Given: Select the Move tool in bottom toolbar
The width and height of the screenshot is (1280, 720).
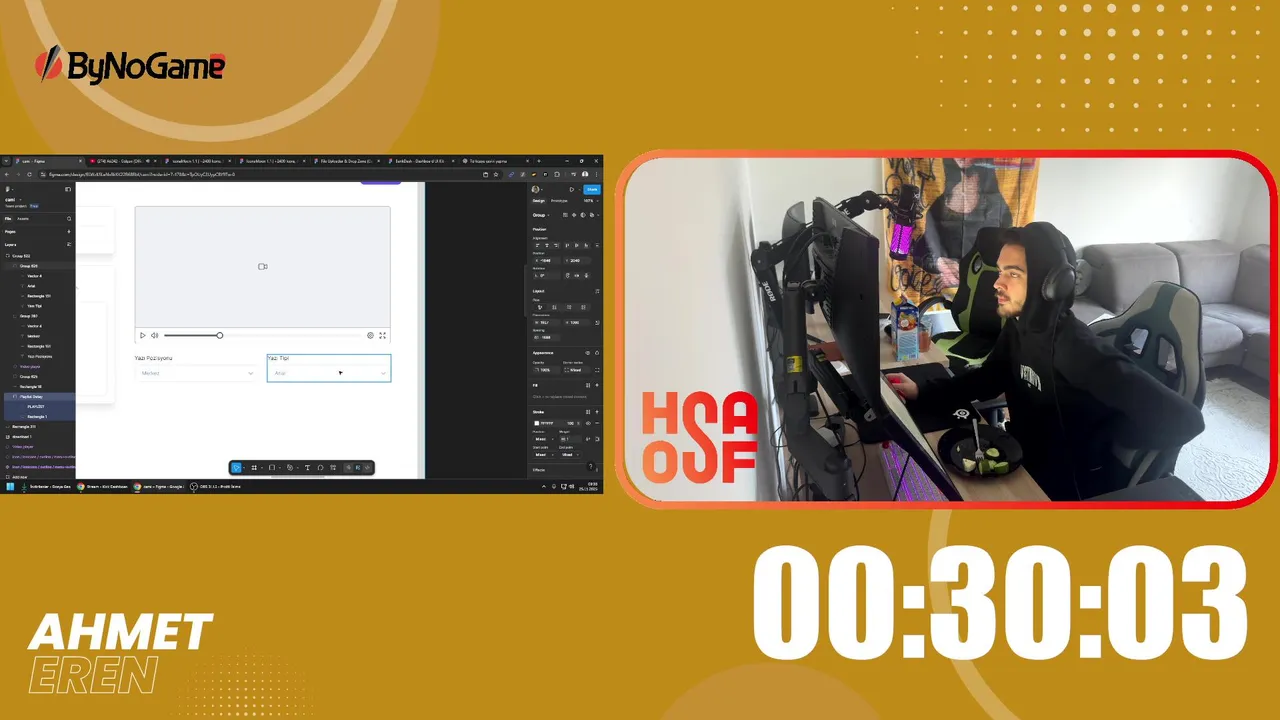Looking at the screenshot, I should [236, 467].
